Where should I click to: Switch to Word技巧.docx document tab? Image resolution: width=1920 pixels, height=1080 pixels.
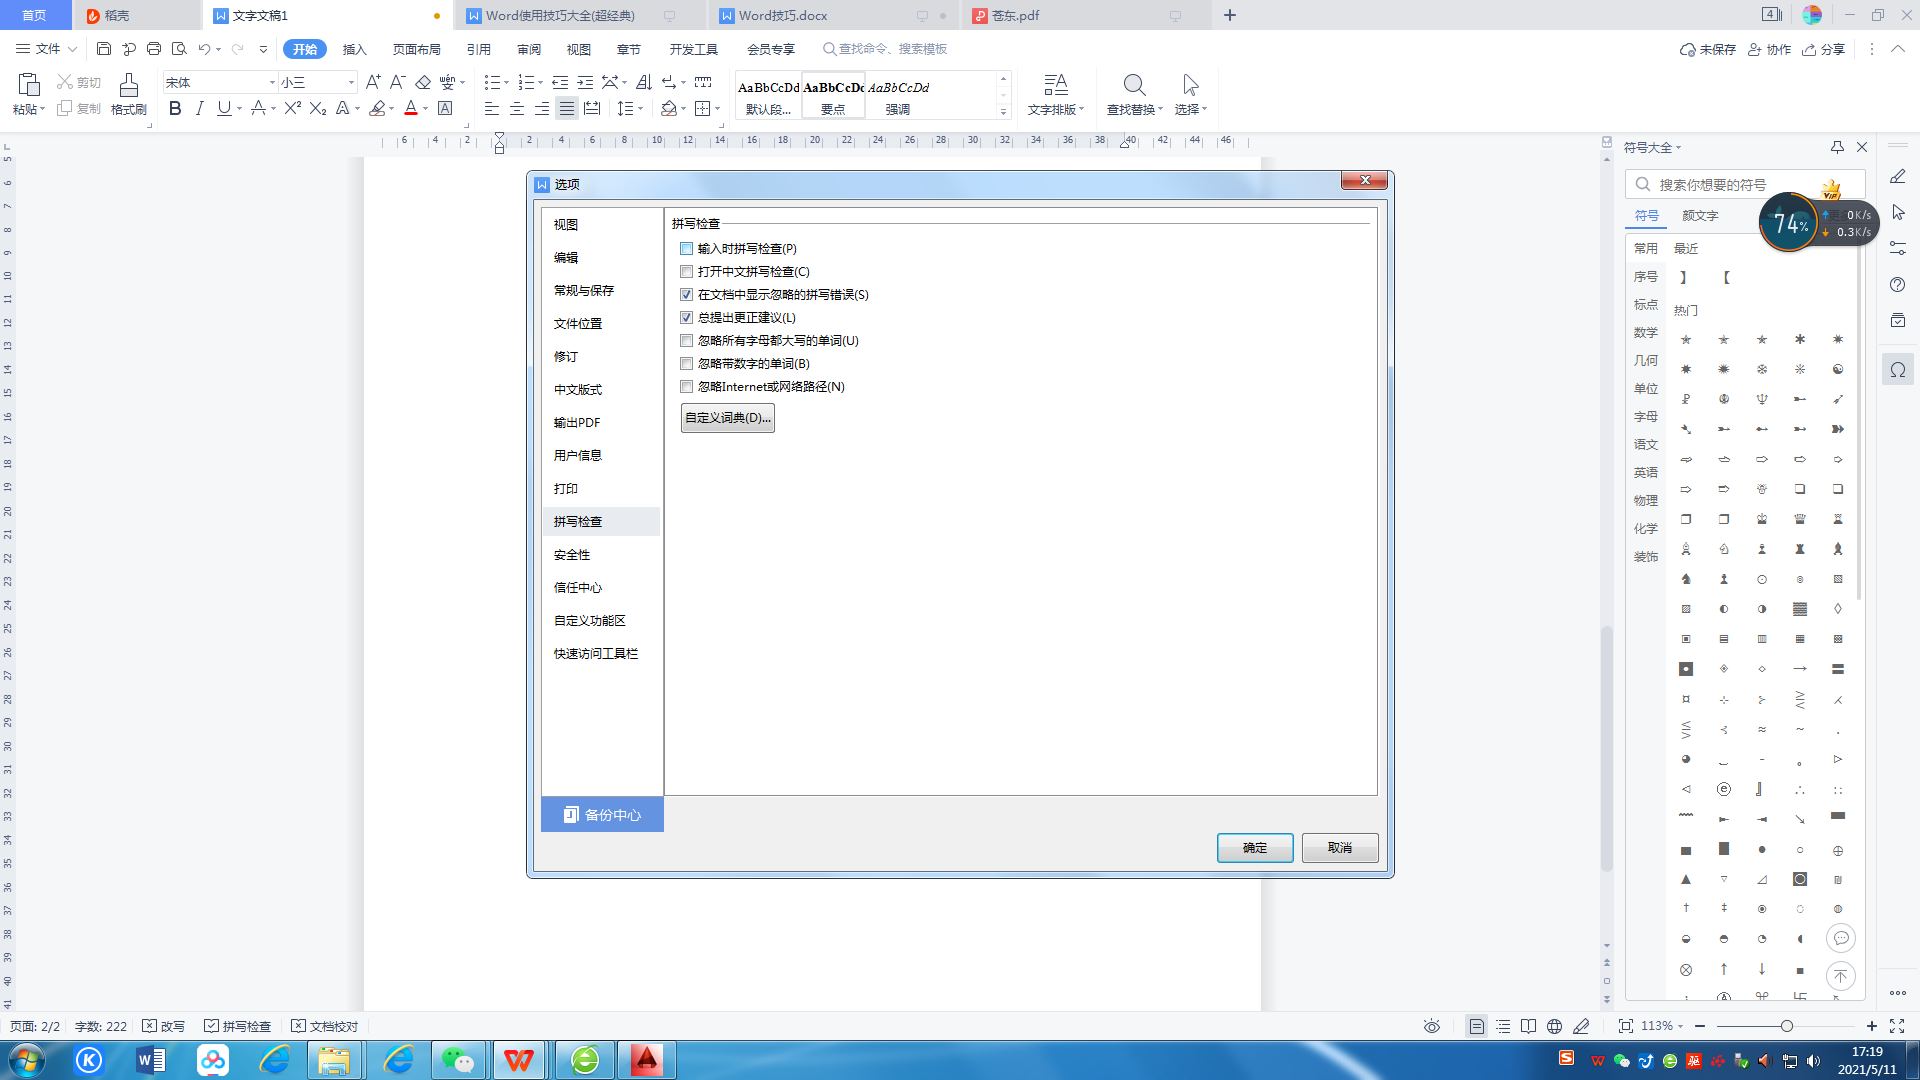tap(783, 15)
